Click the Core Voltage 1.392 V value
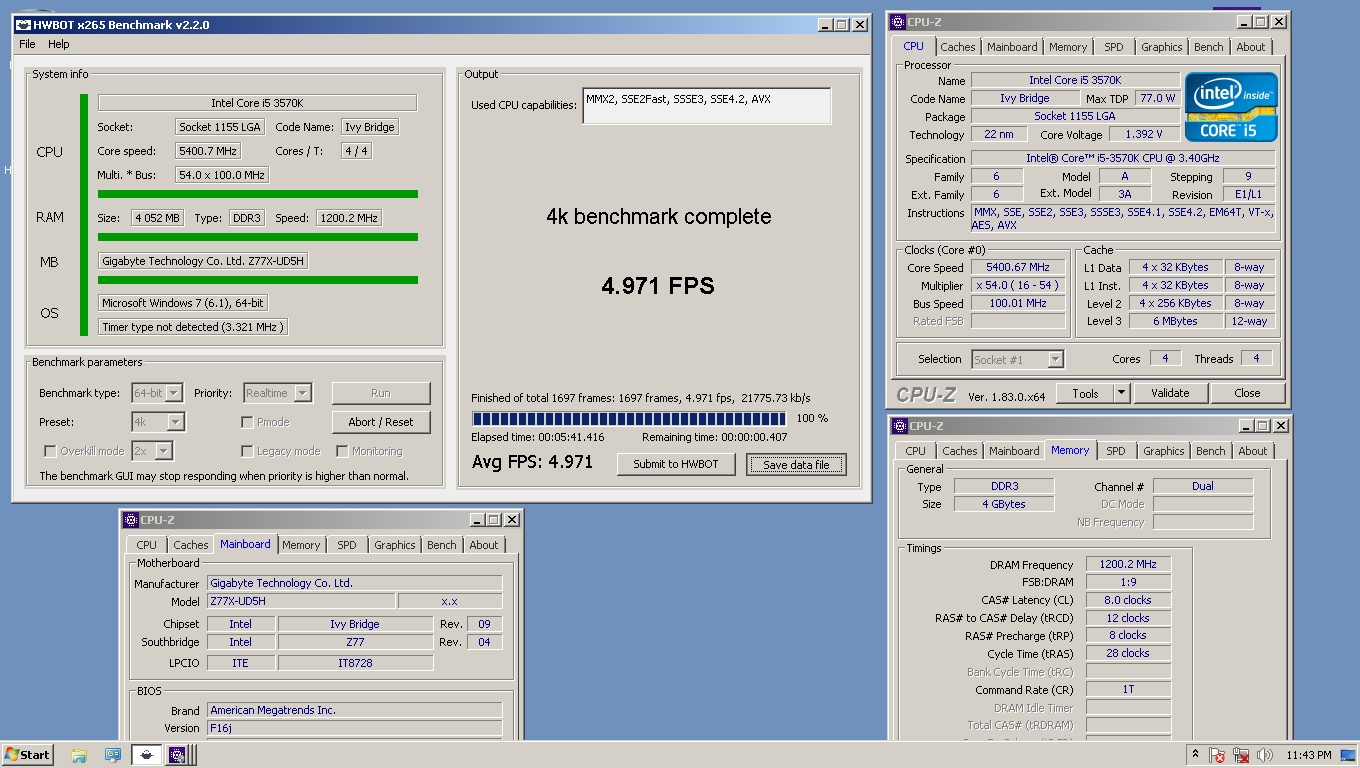The width and height of the screenshot is (1360, 768). pyautogui.click(x=1143, y=134)
